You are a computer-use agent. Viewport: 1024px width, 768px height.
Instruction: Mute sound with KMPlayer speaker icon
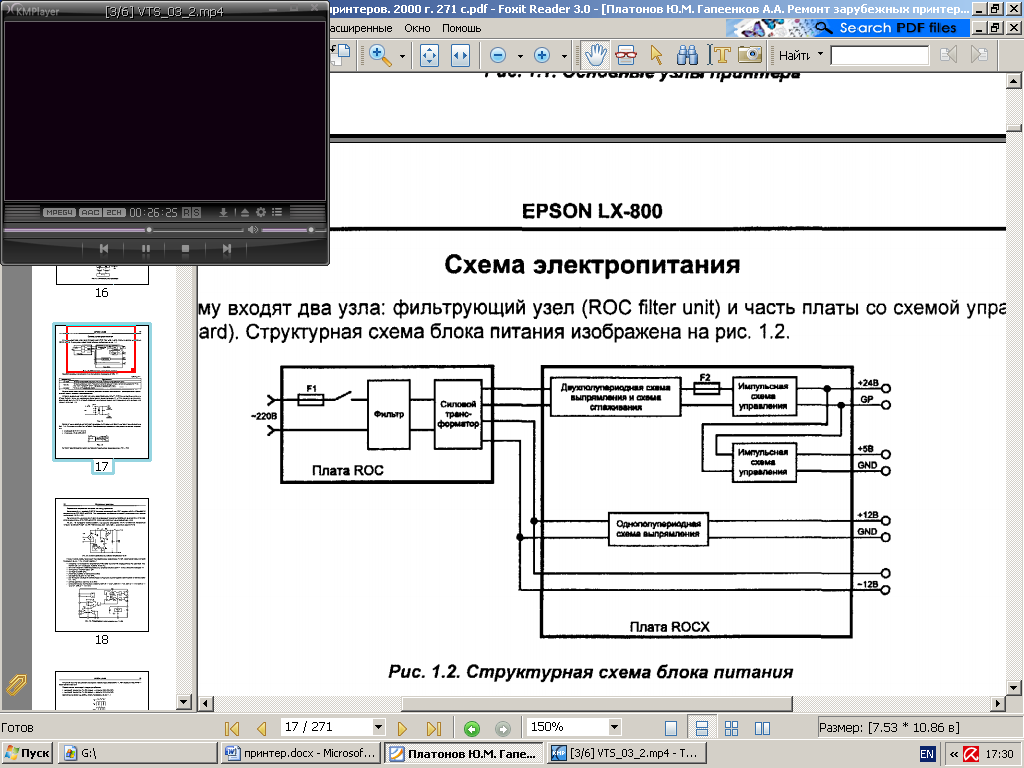click(253, 230)
